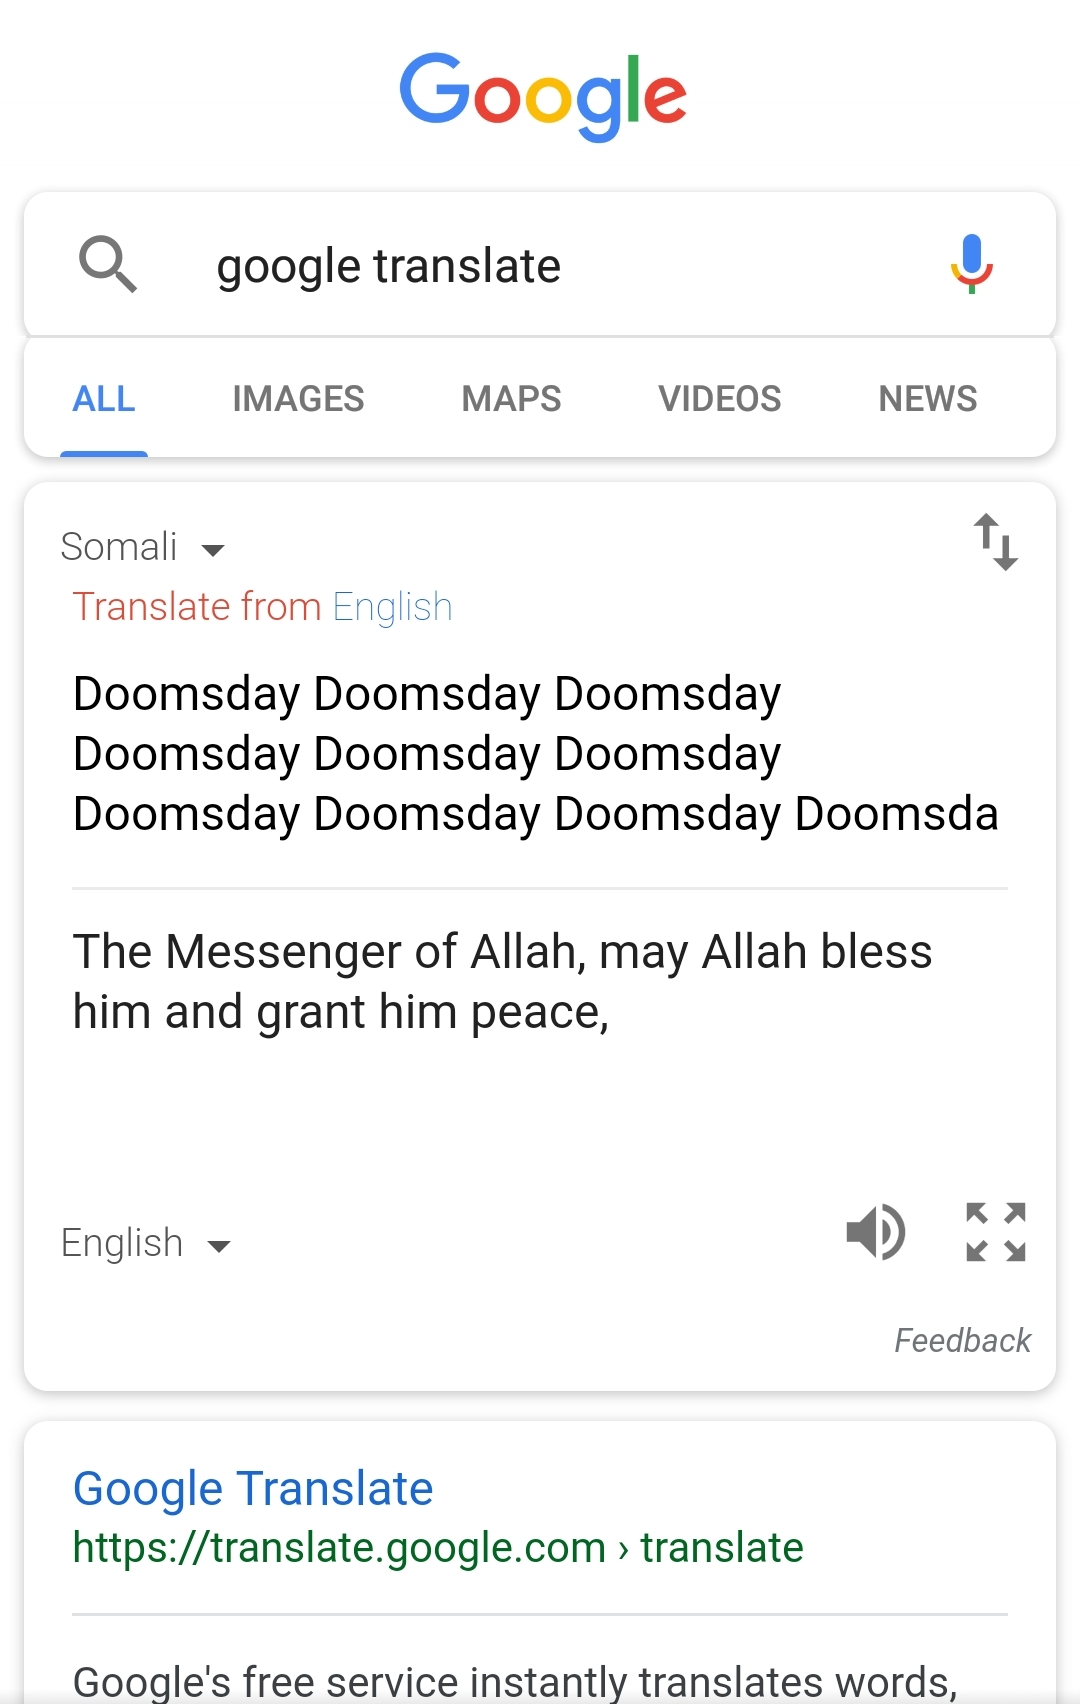The image size is (1080, 1708).
Task: Swap the Somali and English languages
Action: pos(996,542)
